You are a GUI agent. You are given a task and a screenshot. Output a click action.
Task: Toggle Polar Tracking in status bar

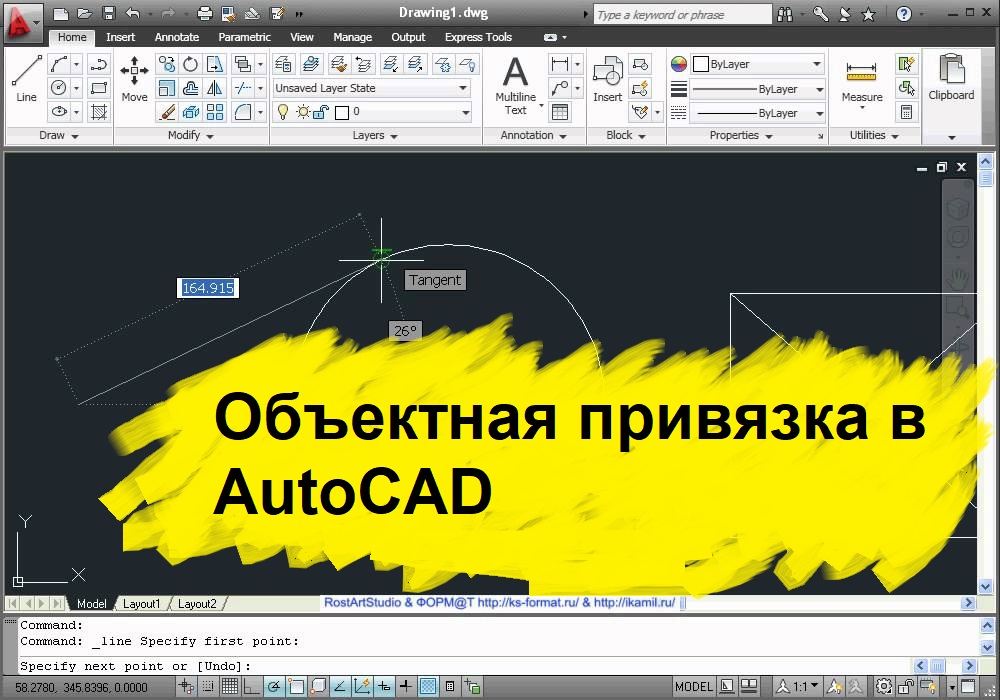click(274, 687)
